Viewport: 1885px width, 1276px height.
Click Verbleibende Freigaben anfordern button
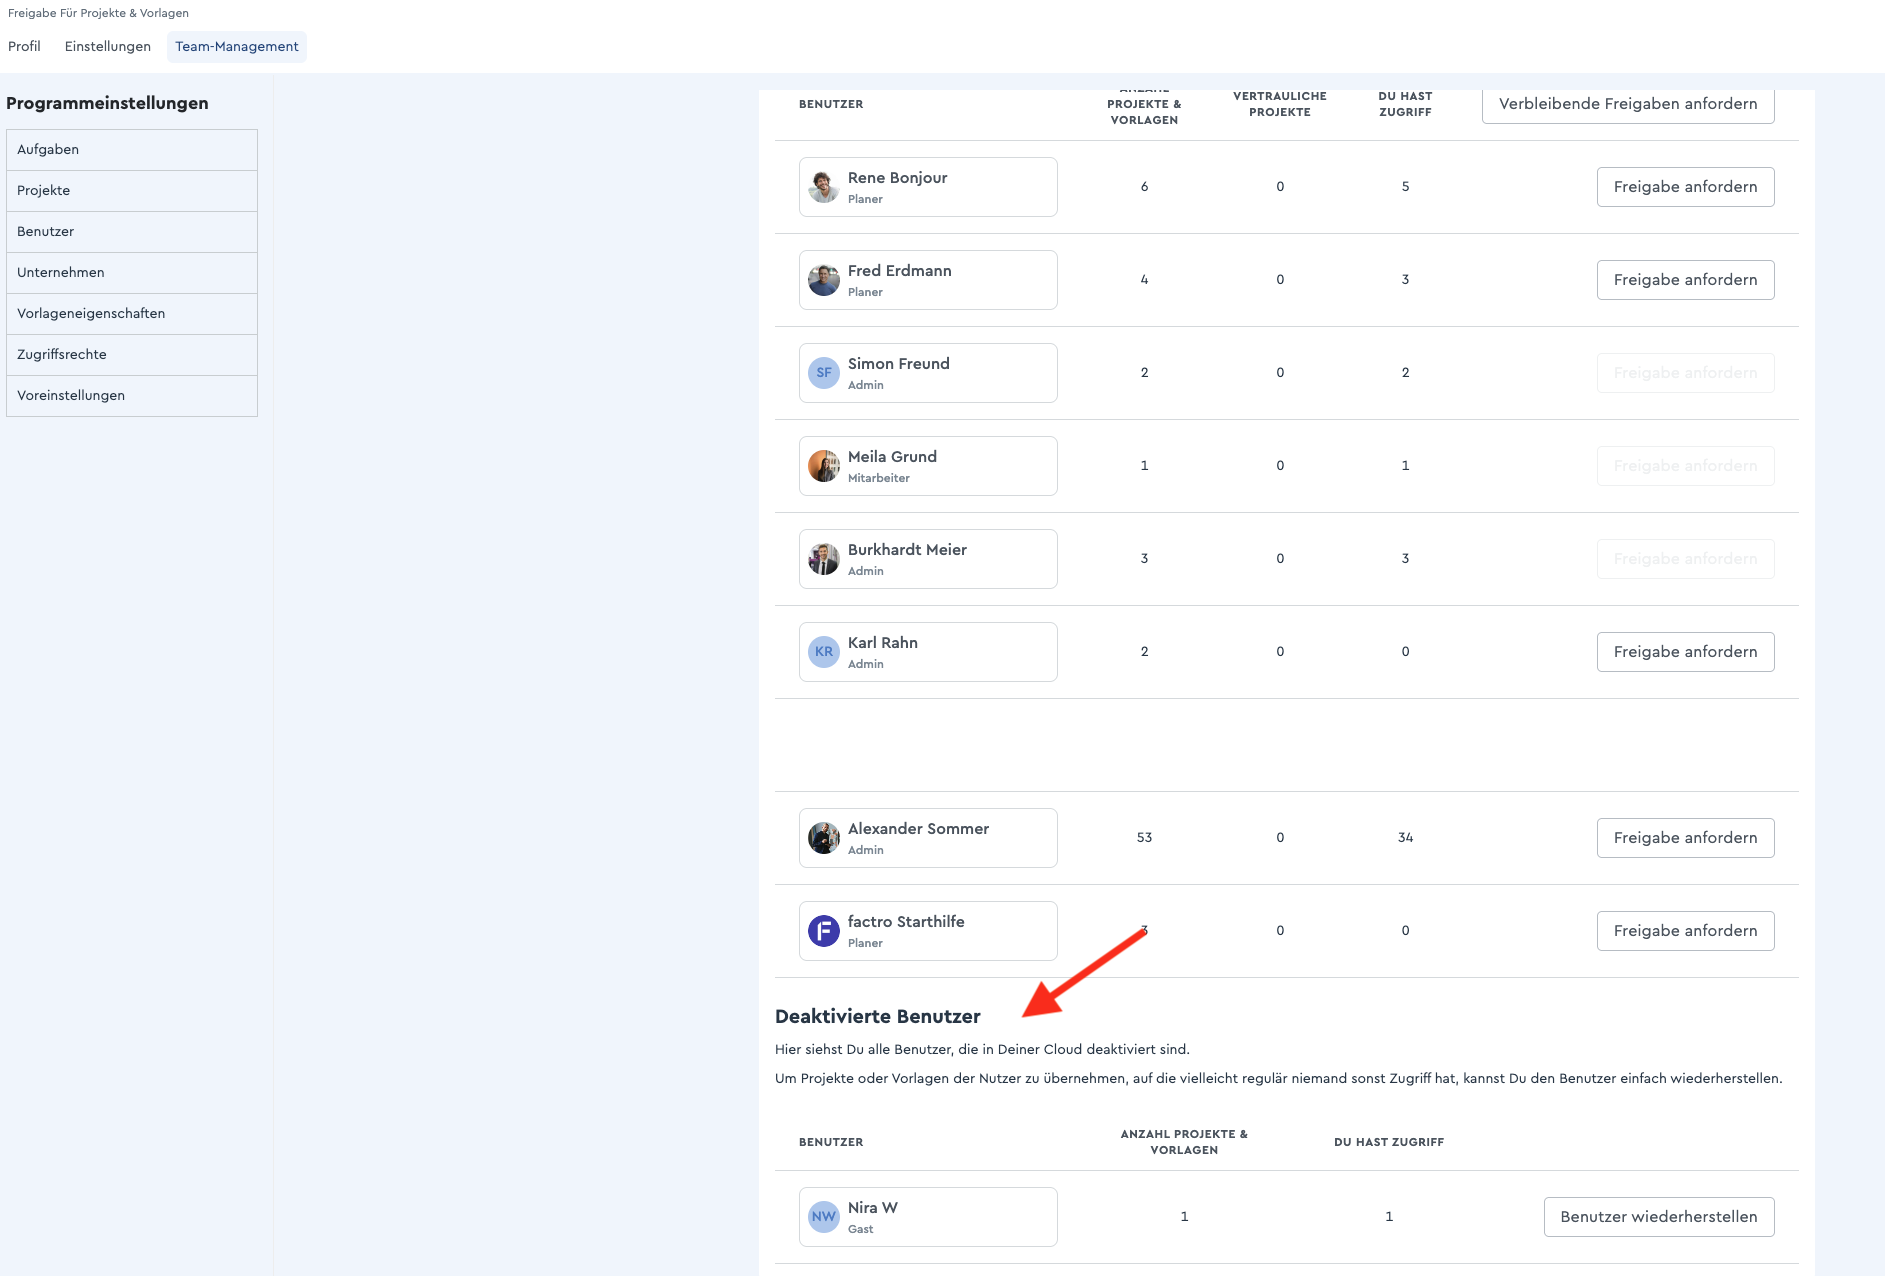pos(1628,105)
